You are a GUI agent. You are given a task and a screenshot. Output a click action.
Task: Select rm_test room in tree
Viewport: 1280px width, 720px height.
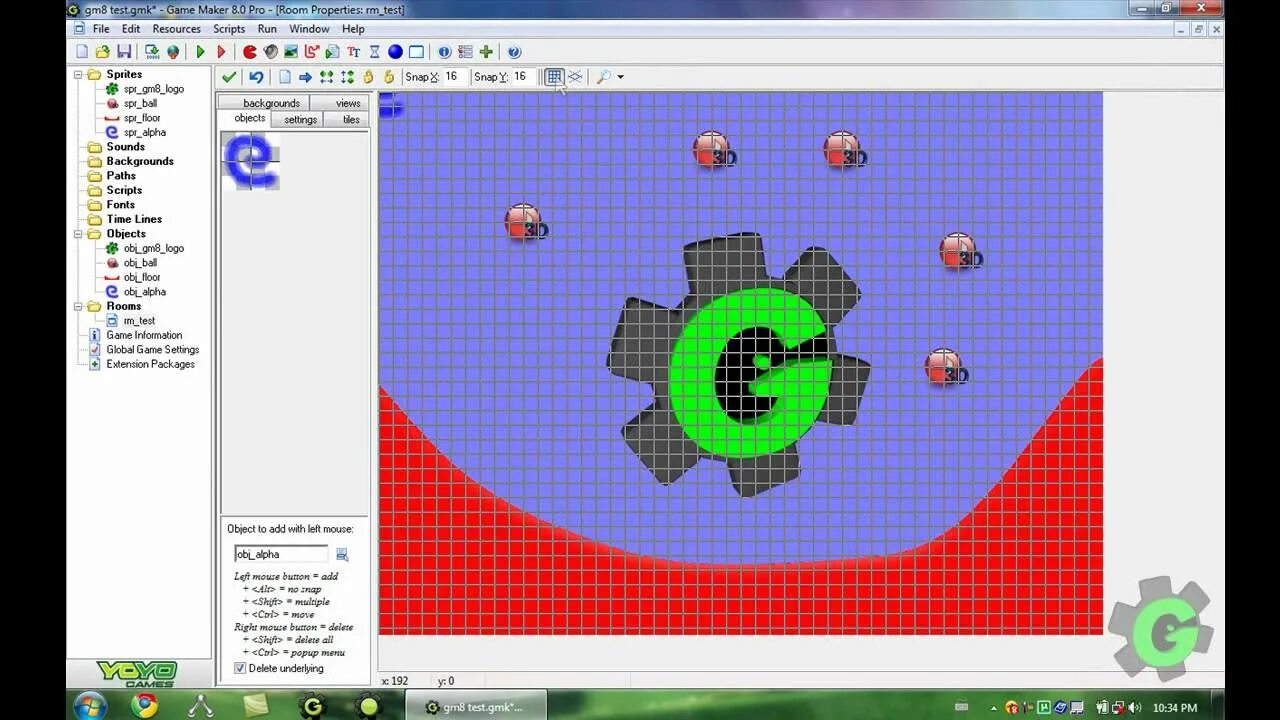tap(139, 321)
